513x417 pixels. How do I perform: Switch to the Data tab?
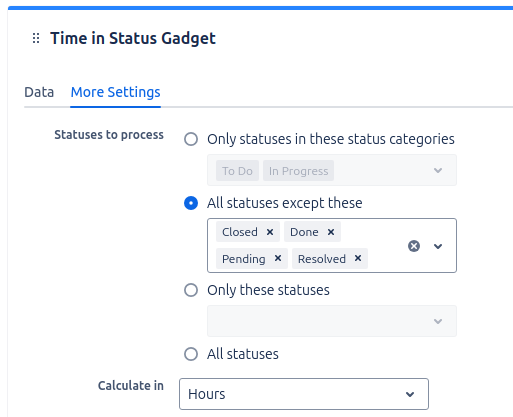[39, 92]
